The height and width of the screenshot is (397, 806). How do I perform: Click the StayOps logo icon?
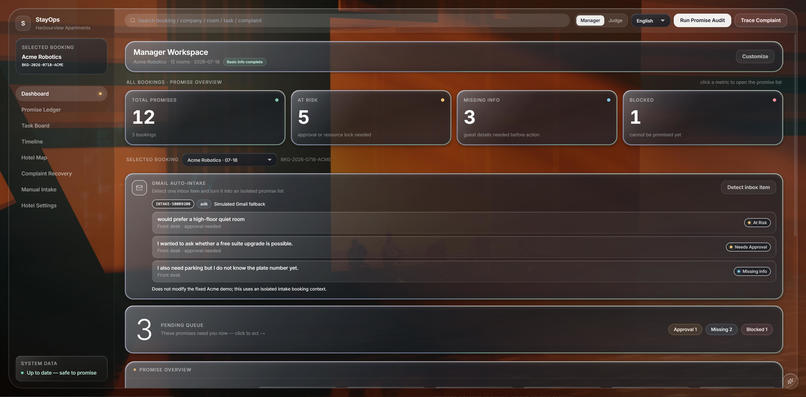[x=23, y=23]
